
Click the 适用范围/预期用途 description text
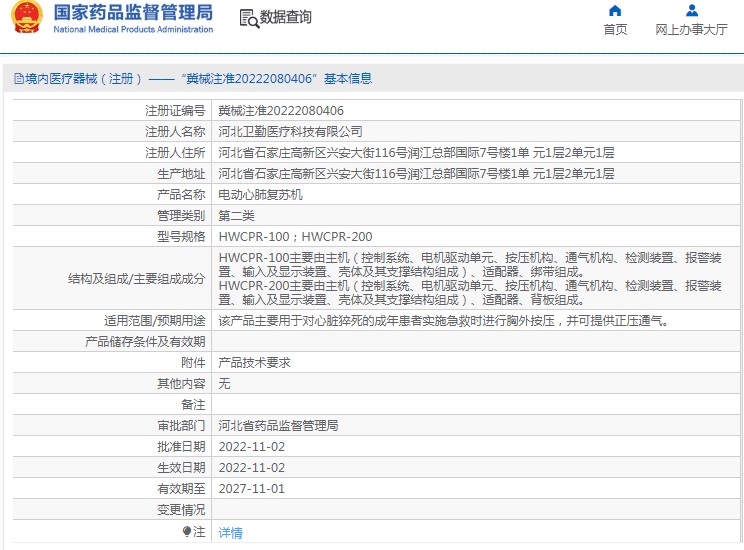[444, 321]
